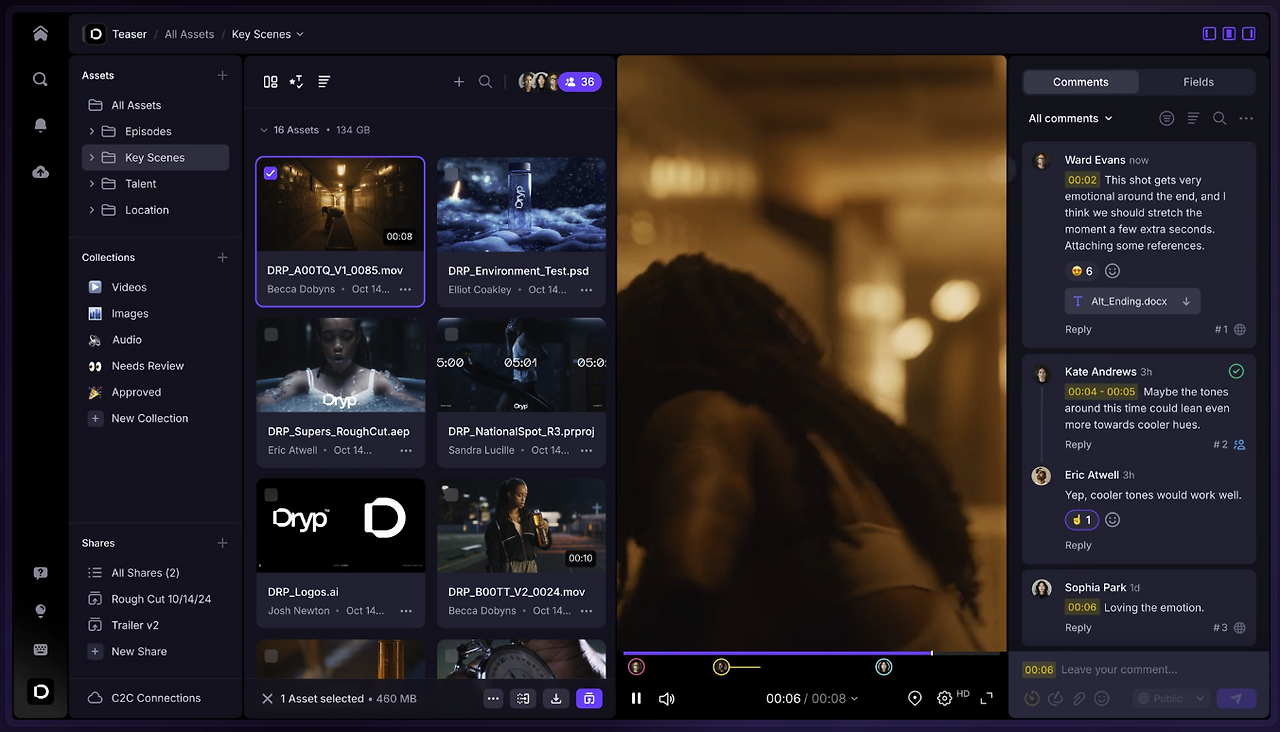The height and width of the screenshot is (732, 1280).
Task: Download the Alt_Ending.docx attachment
Action: [1186, 301]
